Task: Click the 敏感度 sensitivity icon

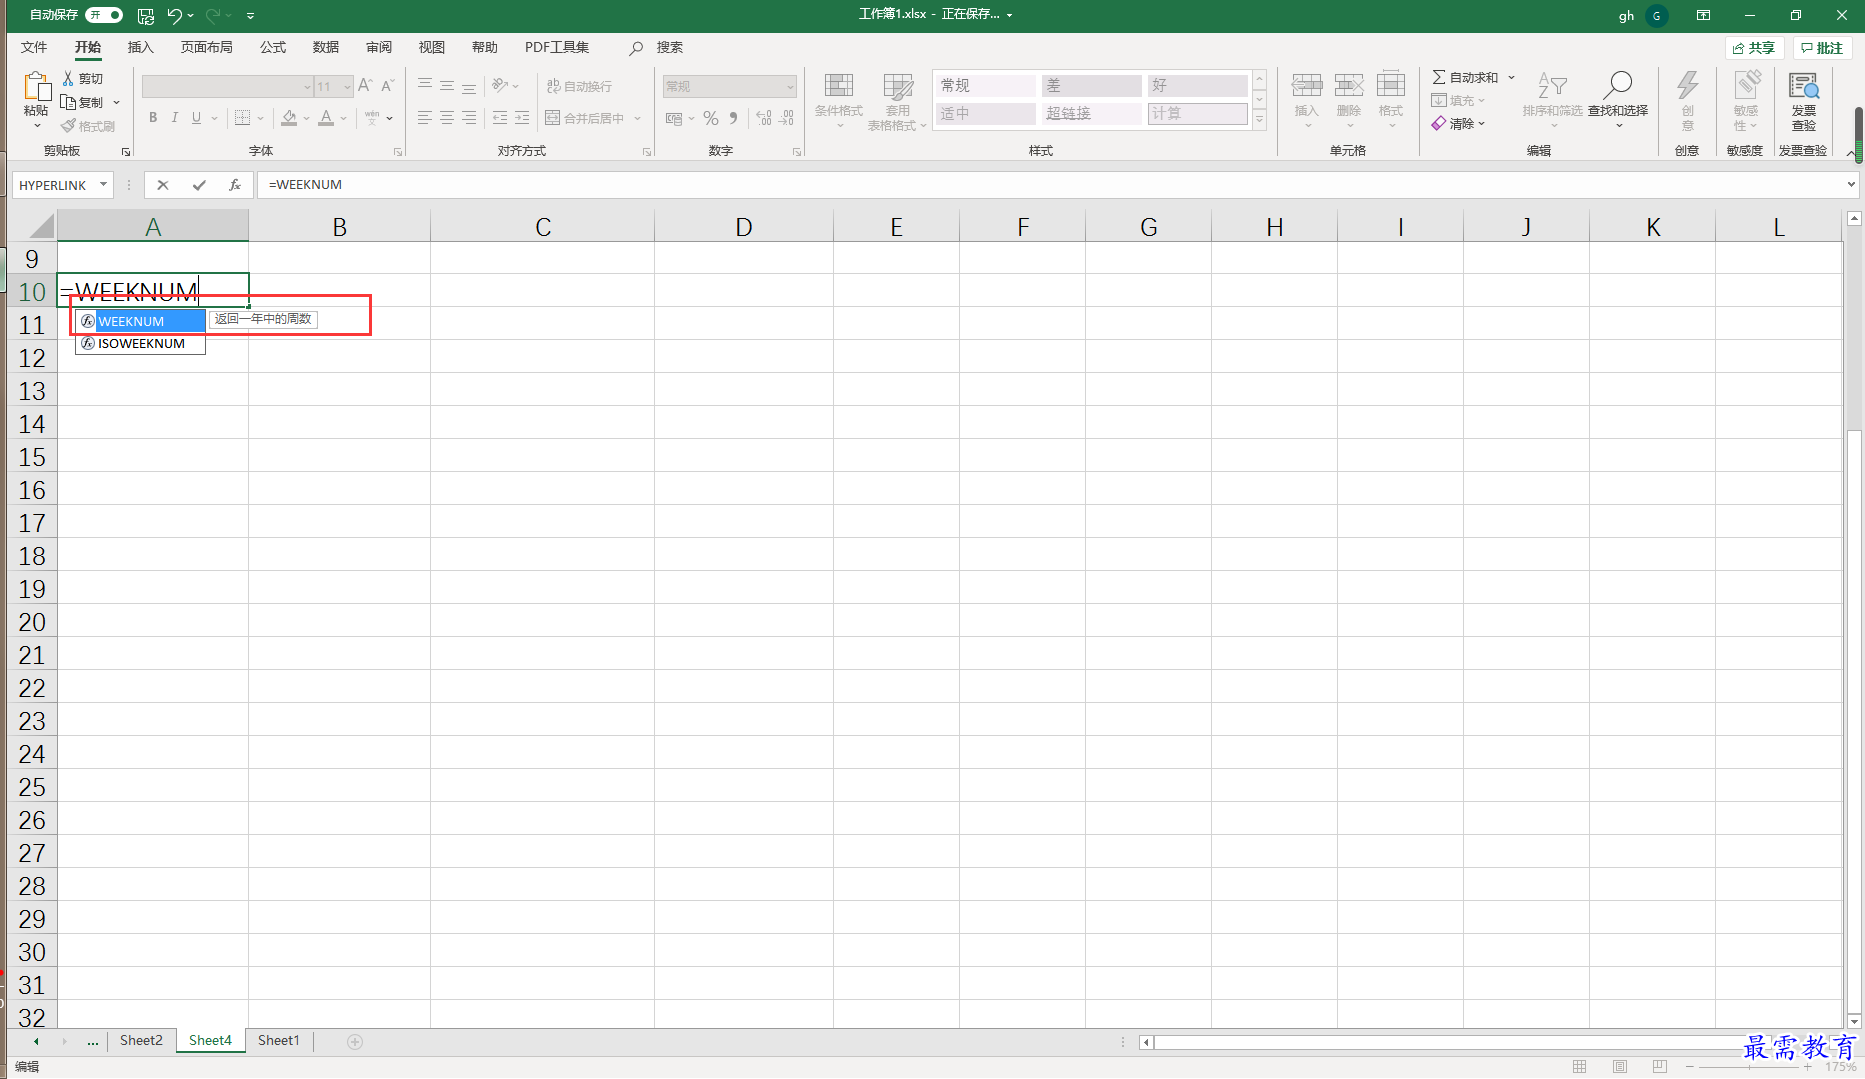Action: [x=1746, y=85]
